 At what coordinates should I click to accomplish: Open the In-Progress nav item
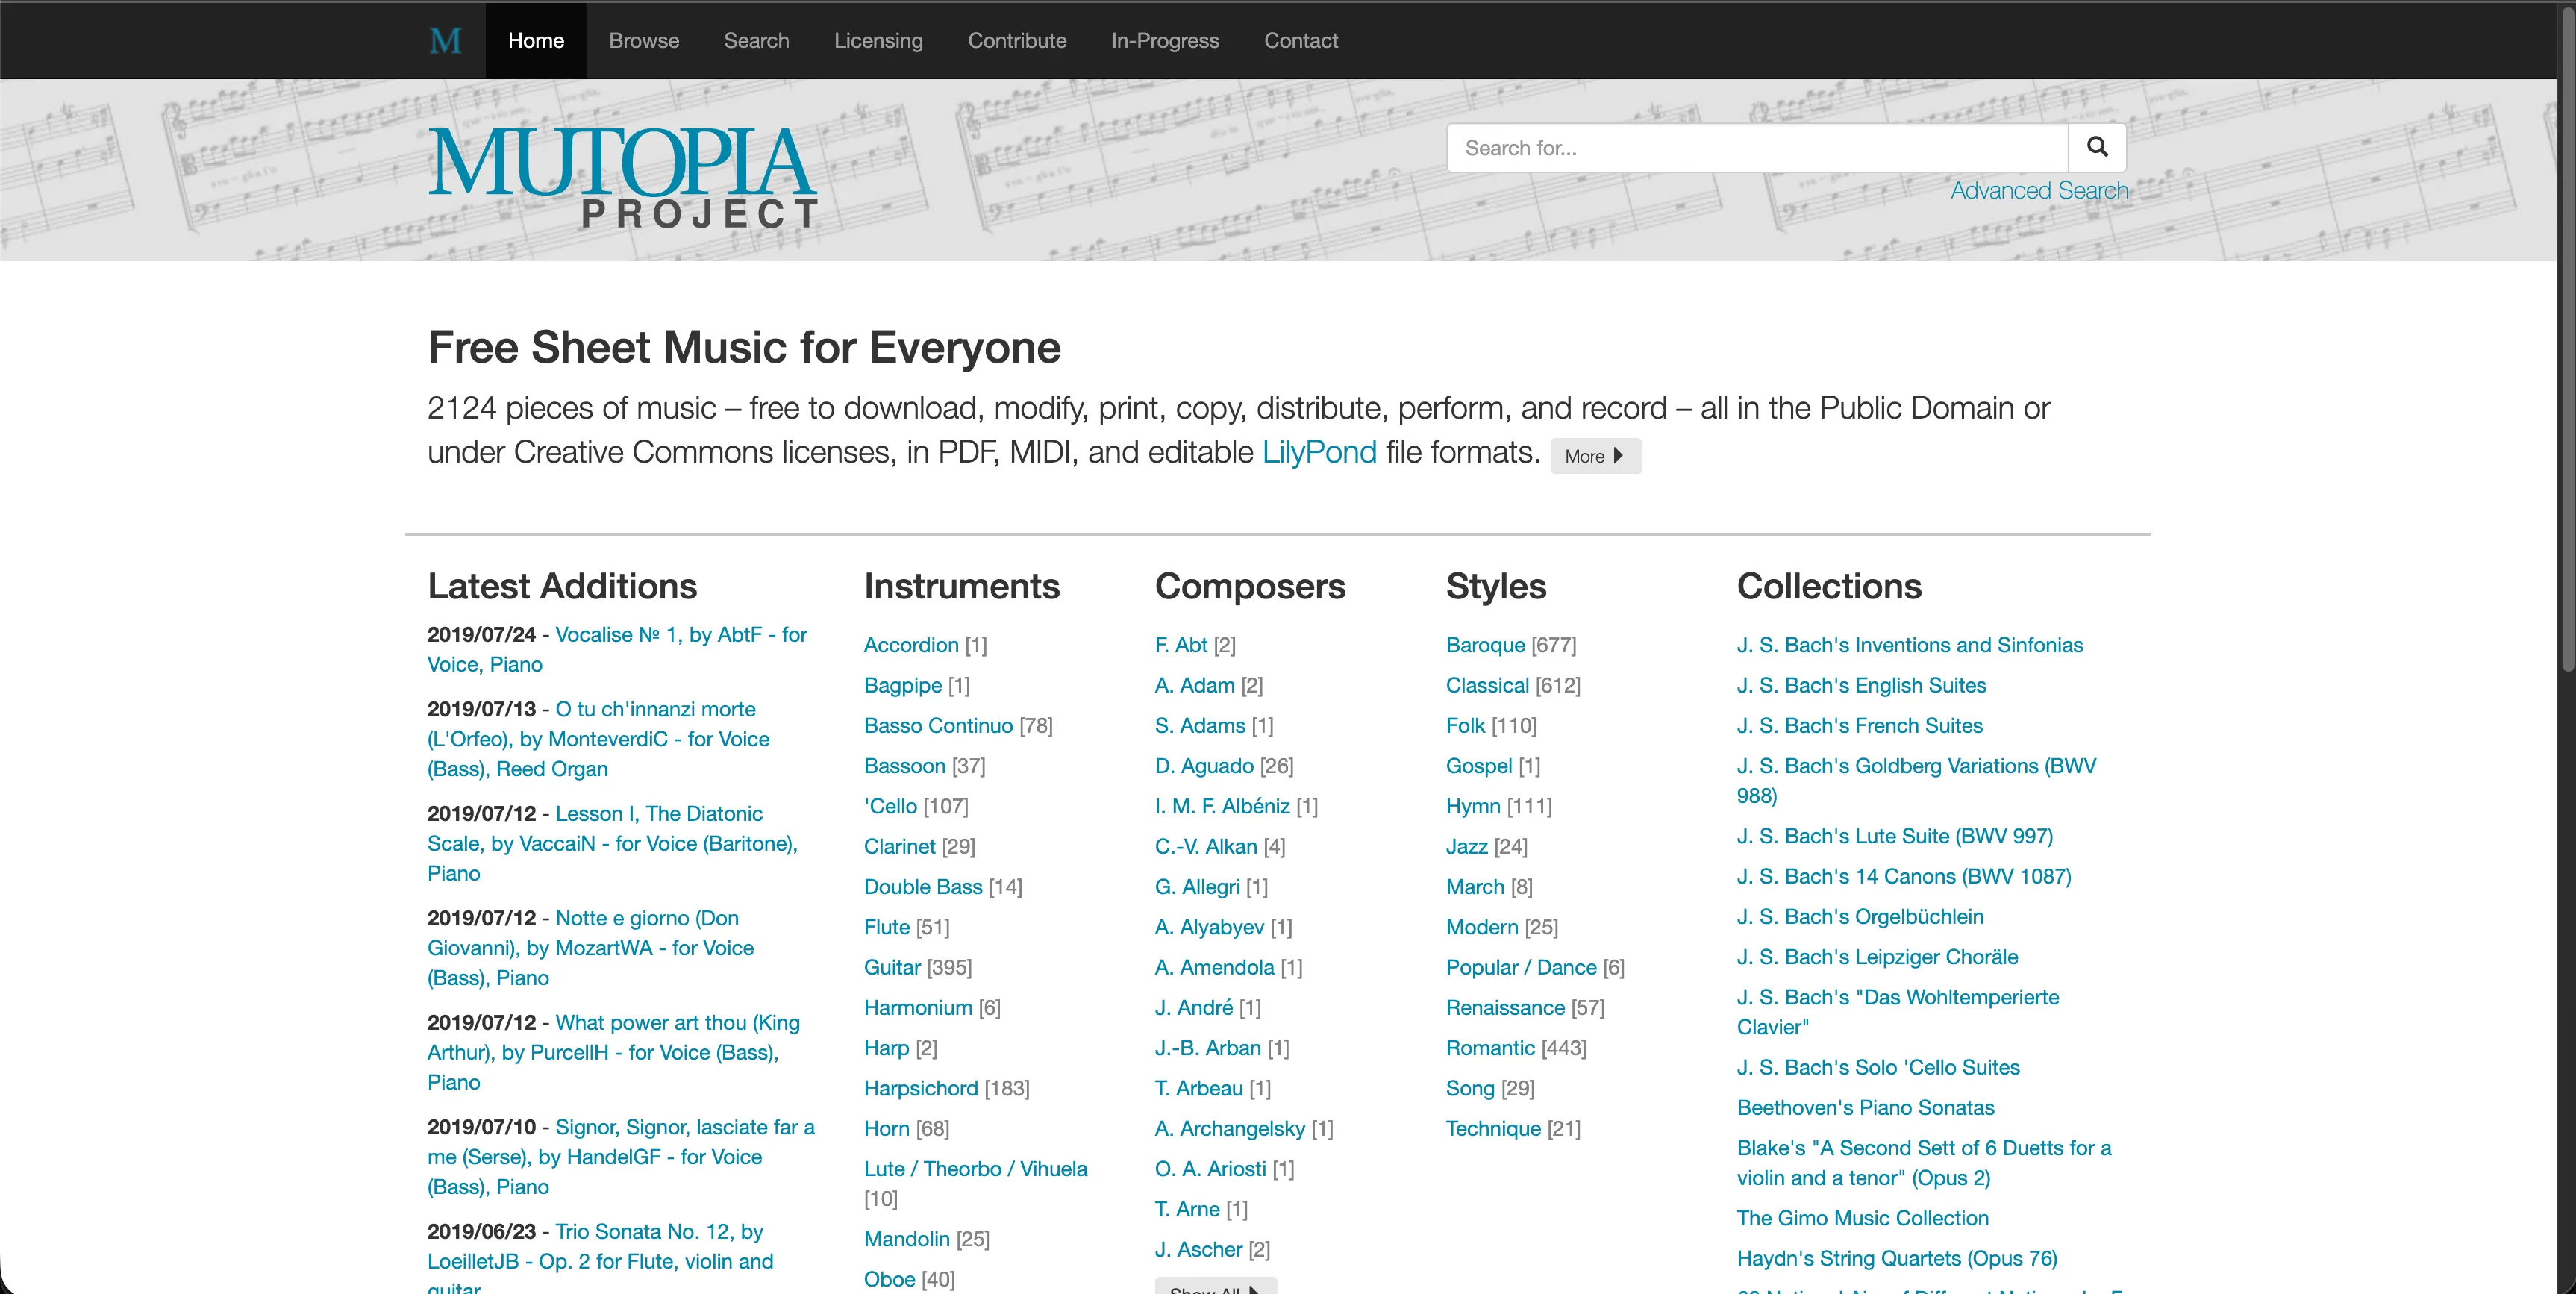coord(1165,41)
